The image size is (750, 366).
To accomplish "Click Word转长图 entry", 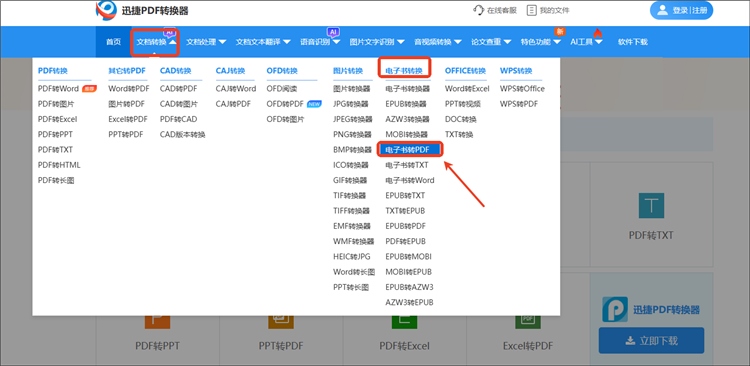I will coord(354,272).
